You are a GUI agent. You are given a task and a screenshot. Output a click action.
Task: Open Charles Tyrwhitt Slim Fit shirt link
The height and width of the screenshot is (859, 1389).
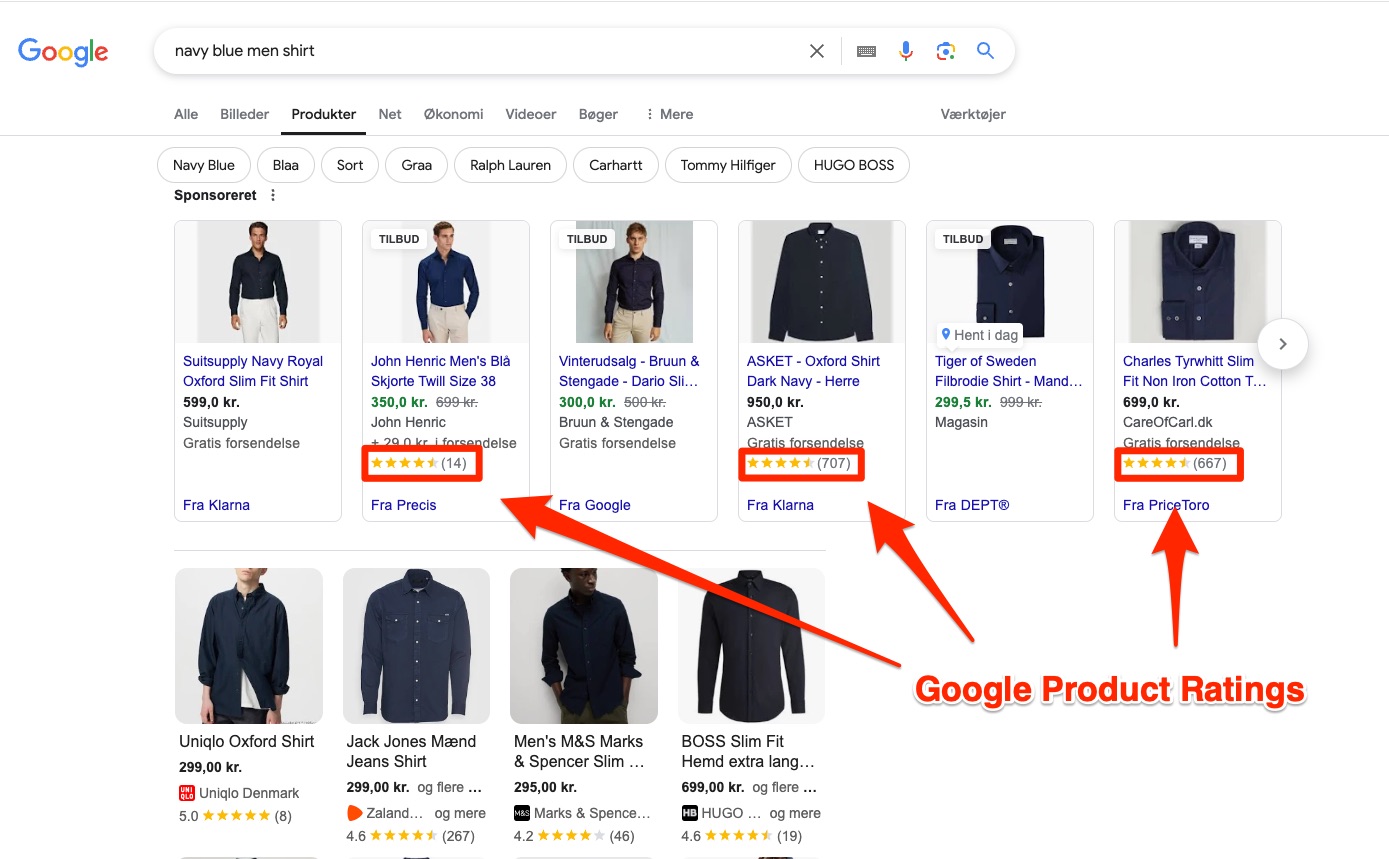(1195, 371)
